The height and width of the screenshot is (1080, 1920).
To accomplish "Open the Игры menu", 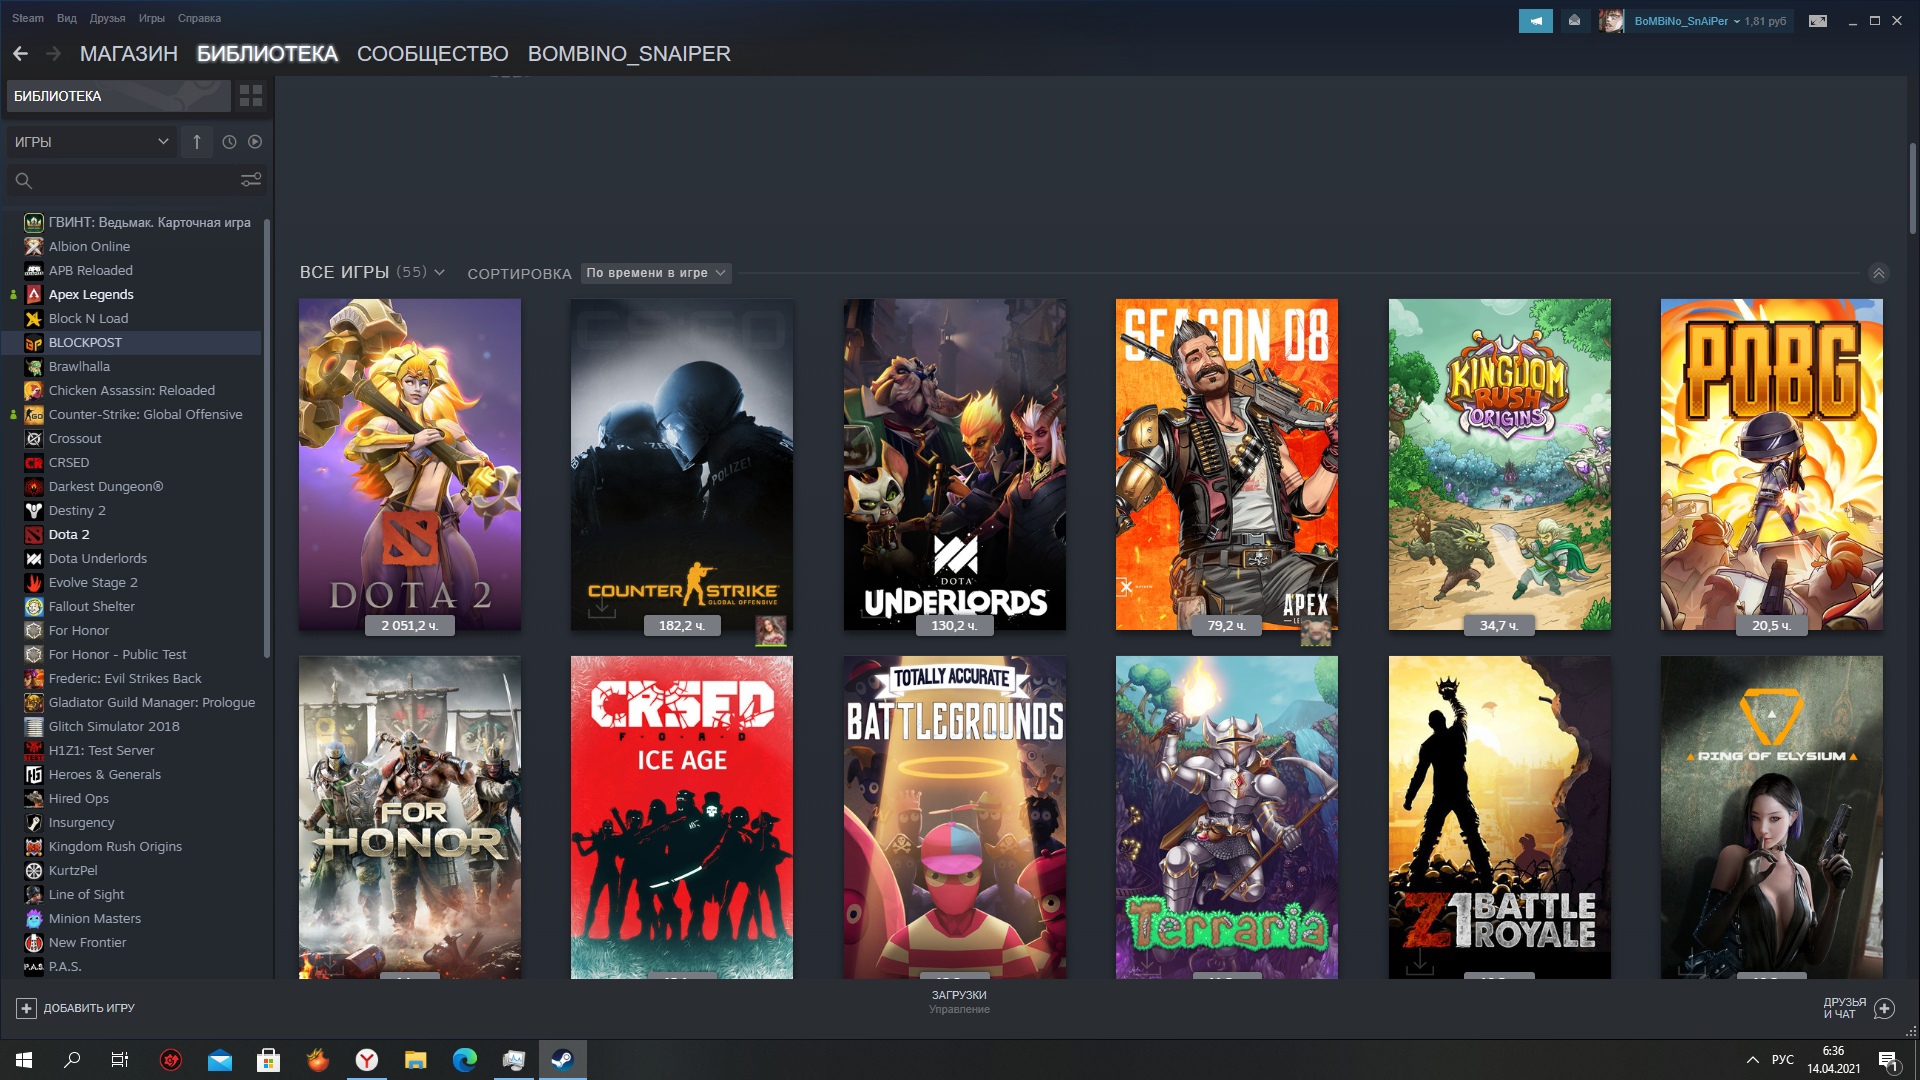I will point(152,18).
